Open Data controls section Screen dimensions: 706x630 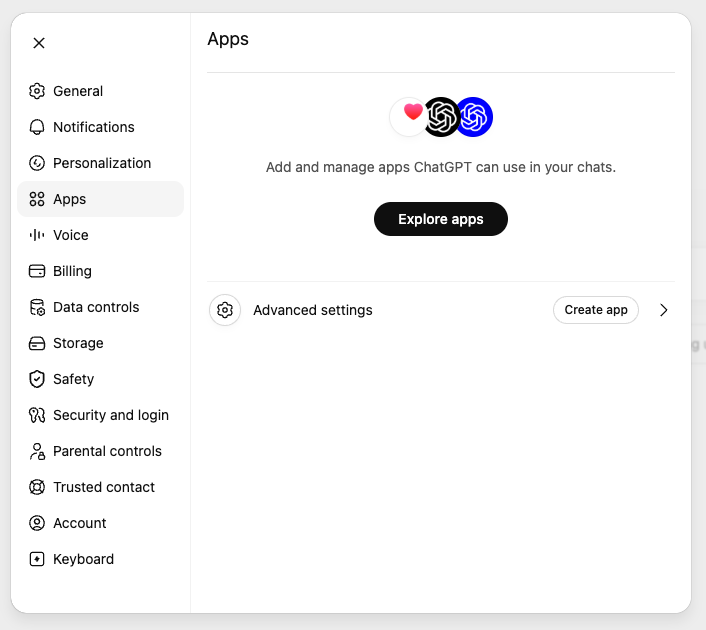pos(100,307)
